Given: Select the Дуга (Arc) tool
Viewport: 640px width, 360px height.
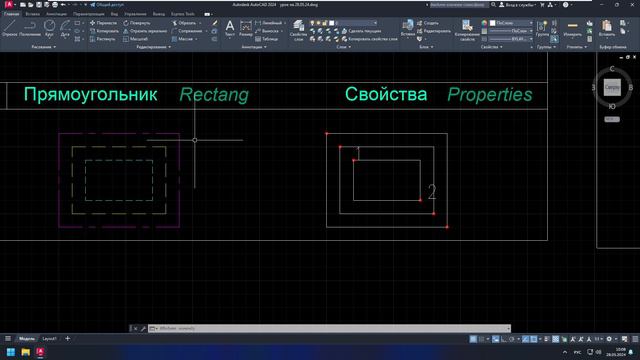Looking at the screenshot, I should point(65,28).
